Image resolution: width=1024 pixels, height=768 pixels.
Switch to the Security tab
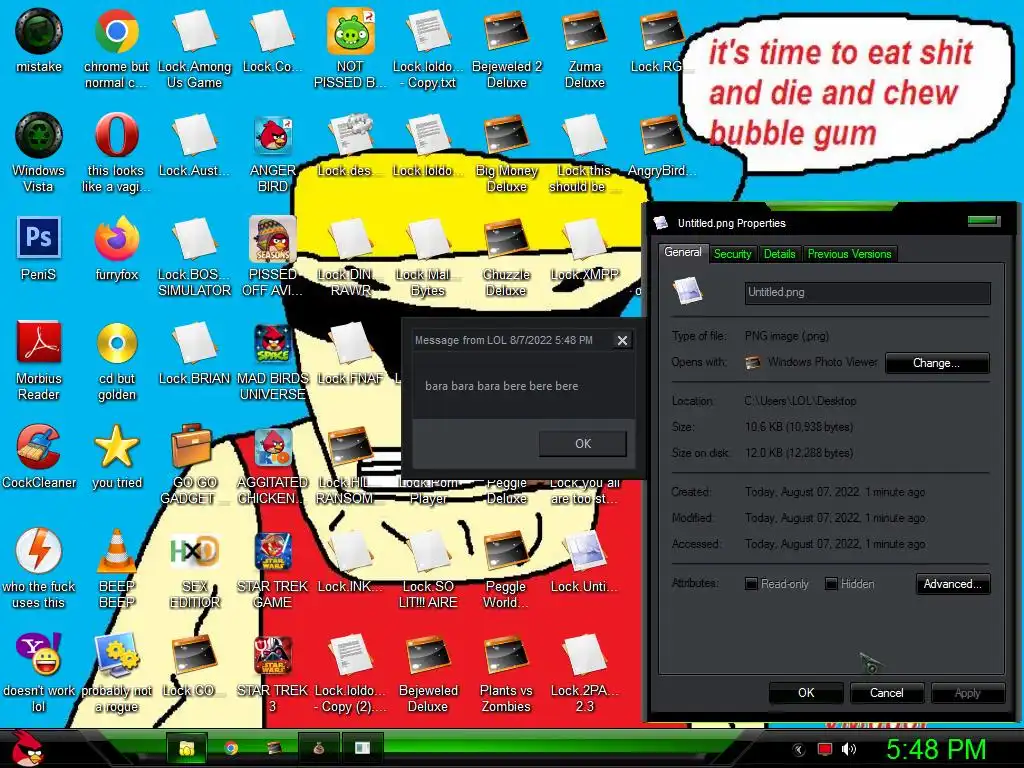(733, 254)
